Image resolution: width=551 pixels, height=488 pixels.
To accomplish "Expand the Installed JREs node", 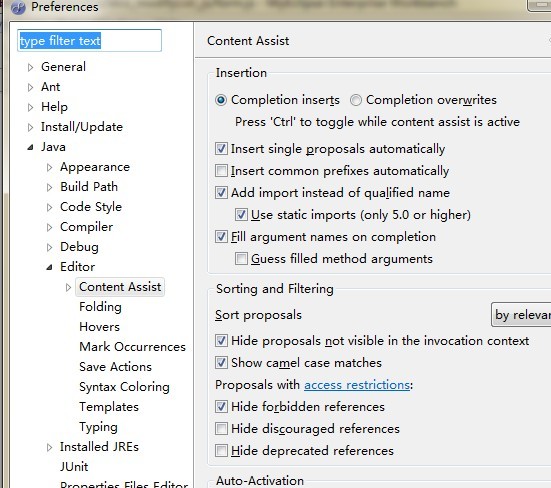I will [x=50, y=447].
